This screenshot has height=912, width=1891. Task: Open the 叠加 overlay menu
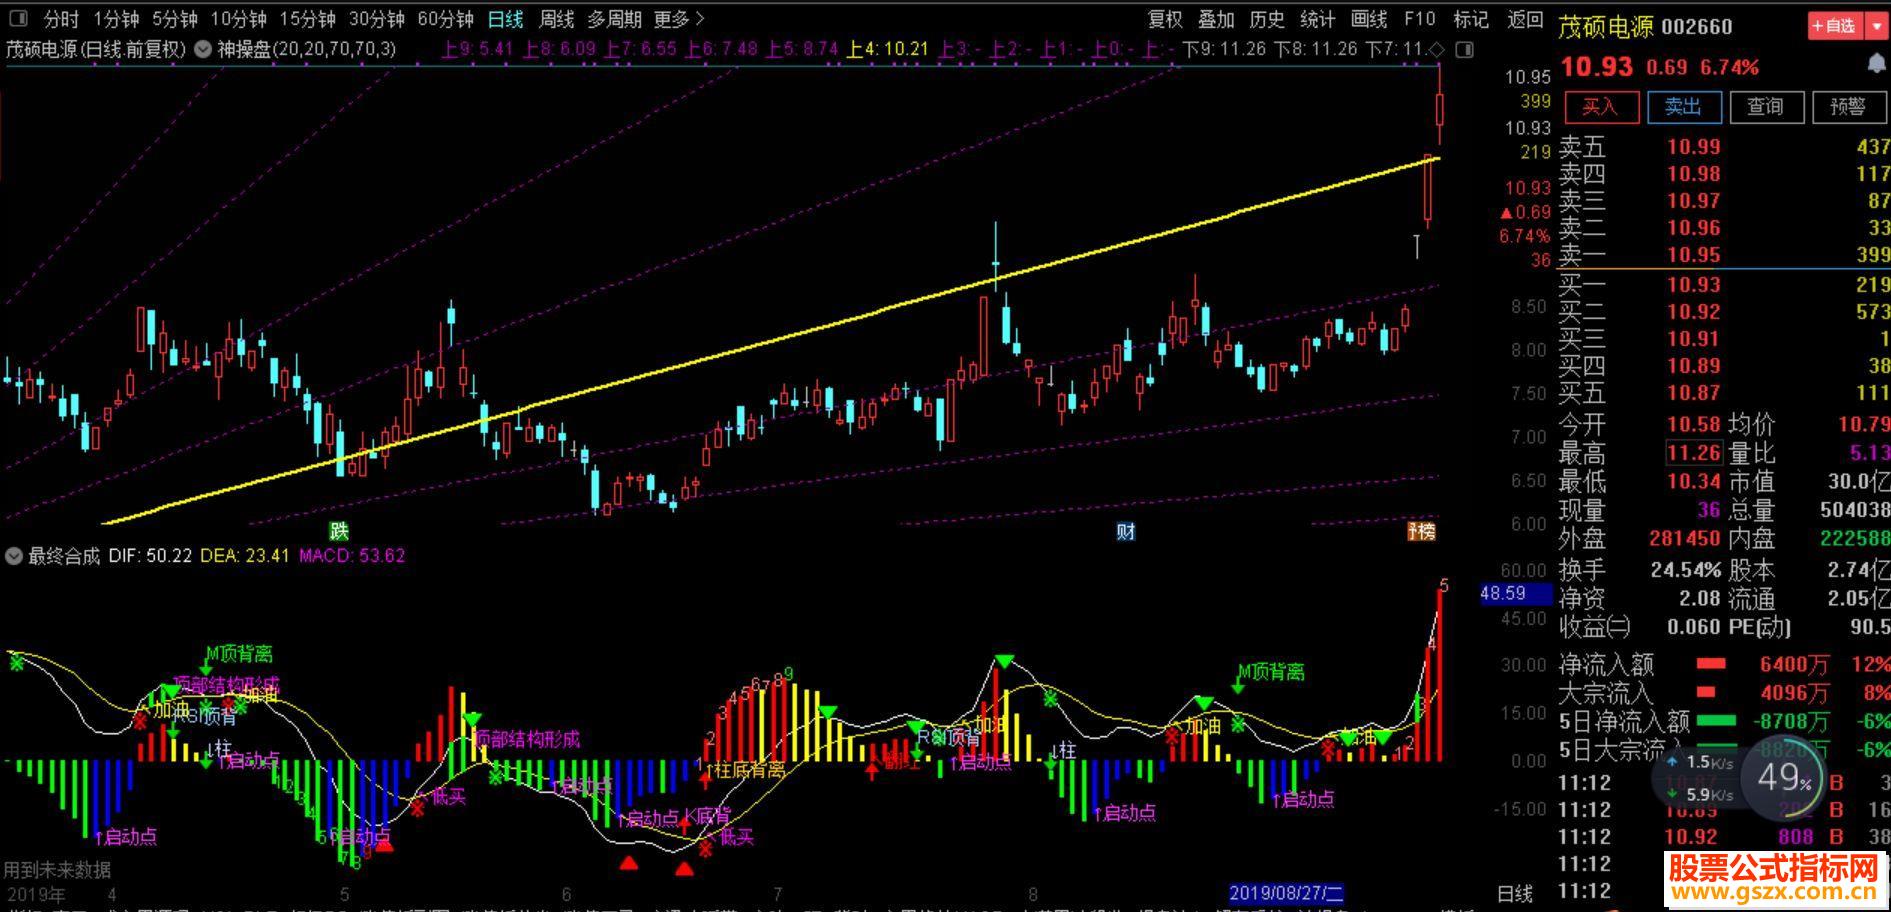1215,20
